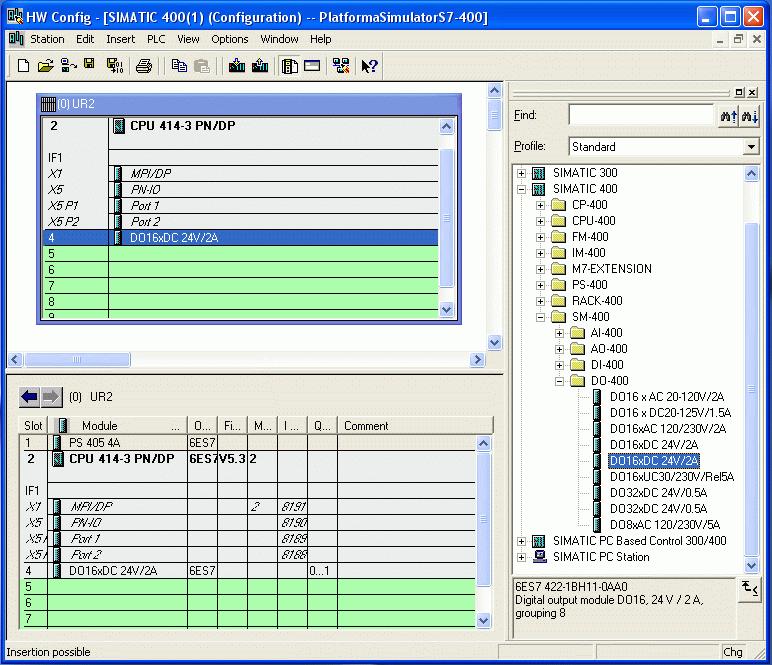Viewport: 772px width, 665px height.
Task: Open the Help menu
Action: click(321, 39)
